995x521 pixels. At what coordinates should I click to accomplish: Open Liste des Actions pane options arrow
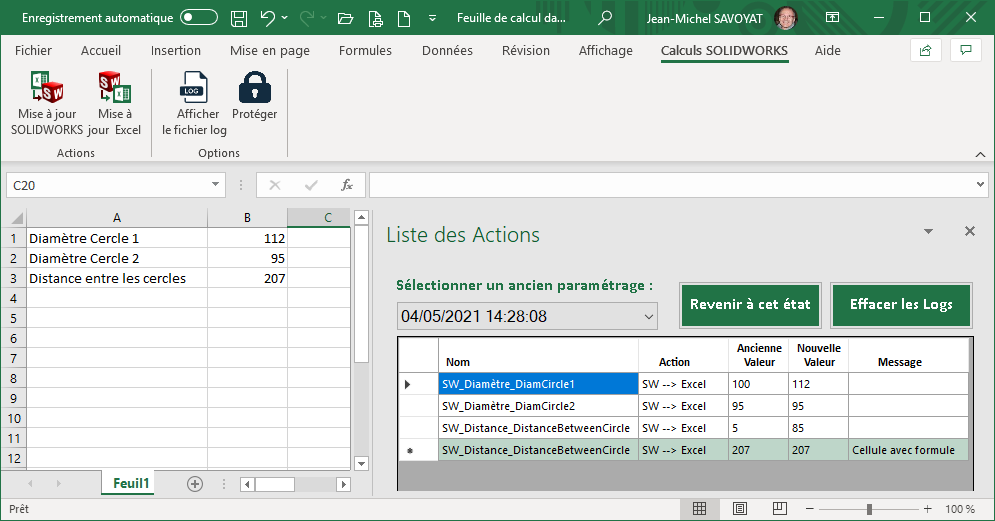click(x=928, y=232)
